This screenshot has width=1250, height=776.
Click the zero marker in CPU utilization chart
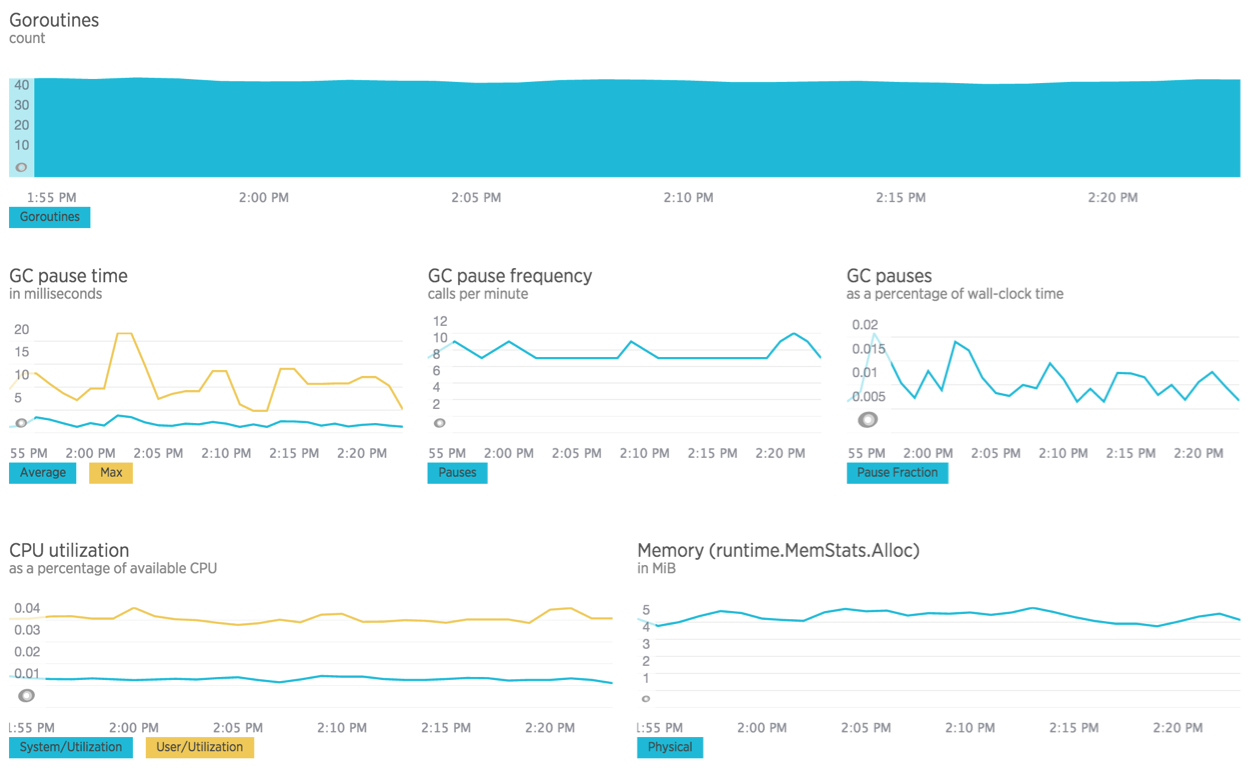(x=27, y=695)
